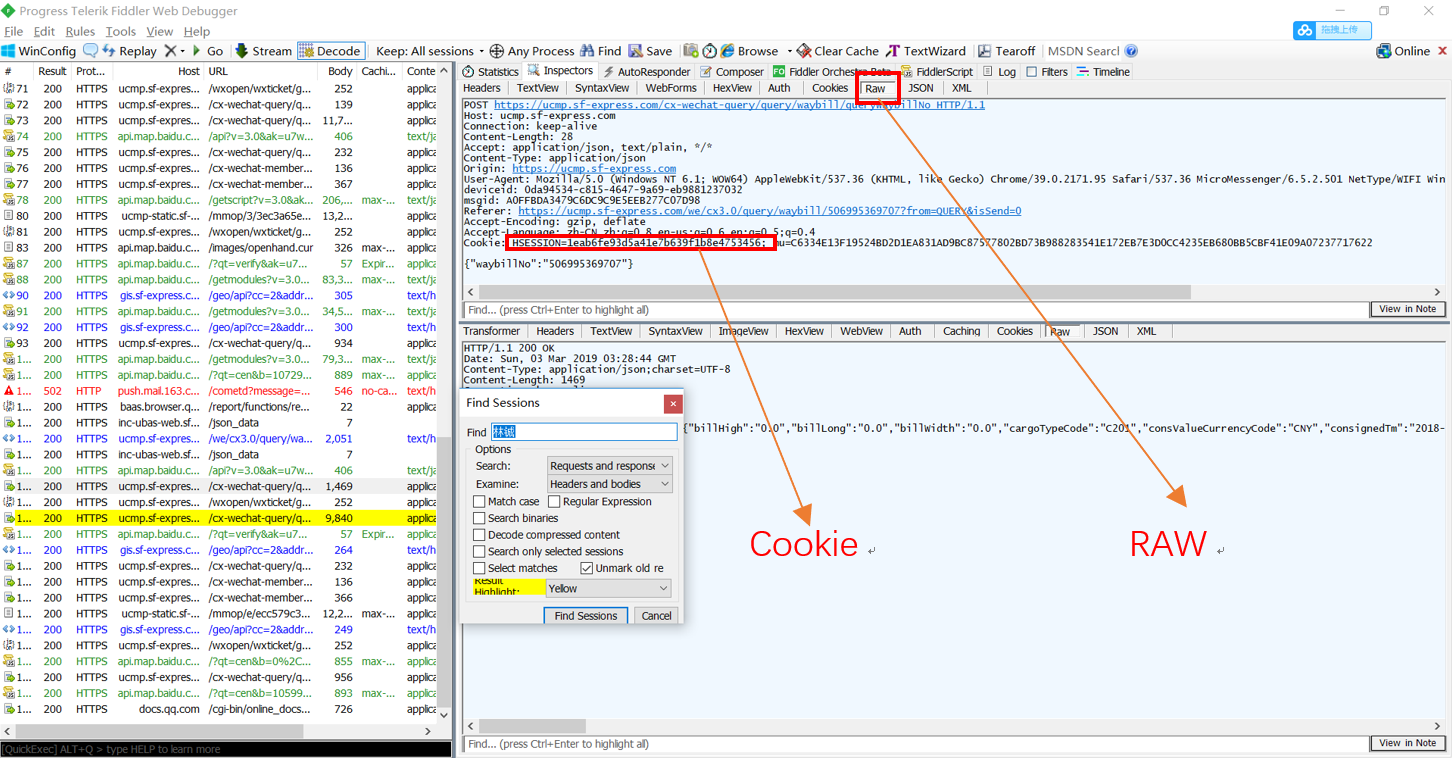Screen dimensions: 1452x758
Task: Open the Timeline tab
Action: 1103,72
